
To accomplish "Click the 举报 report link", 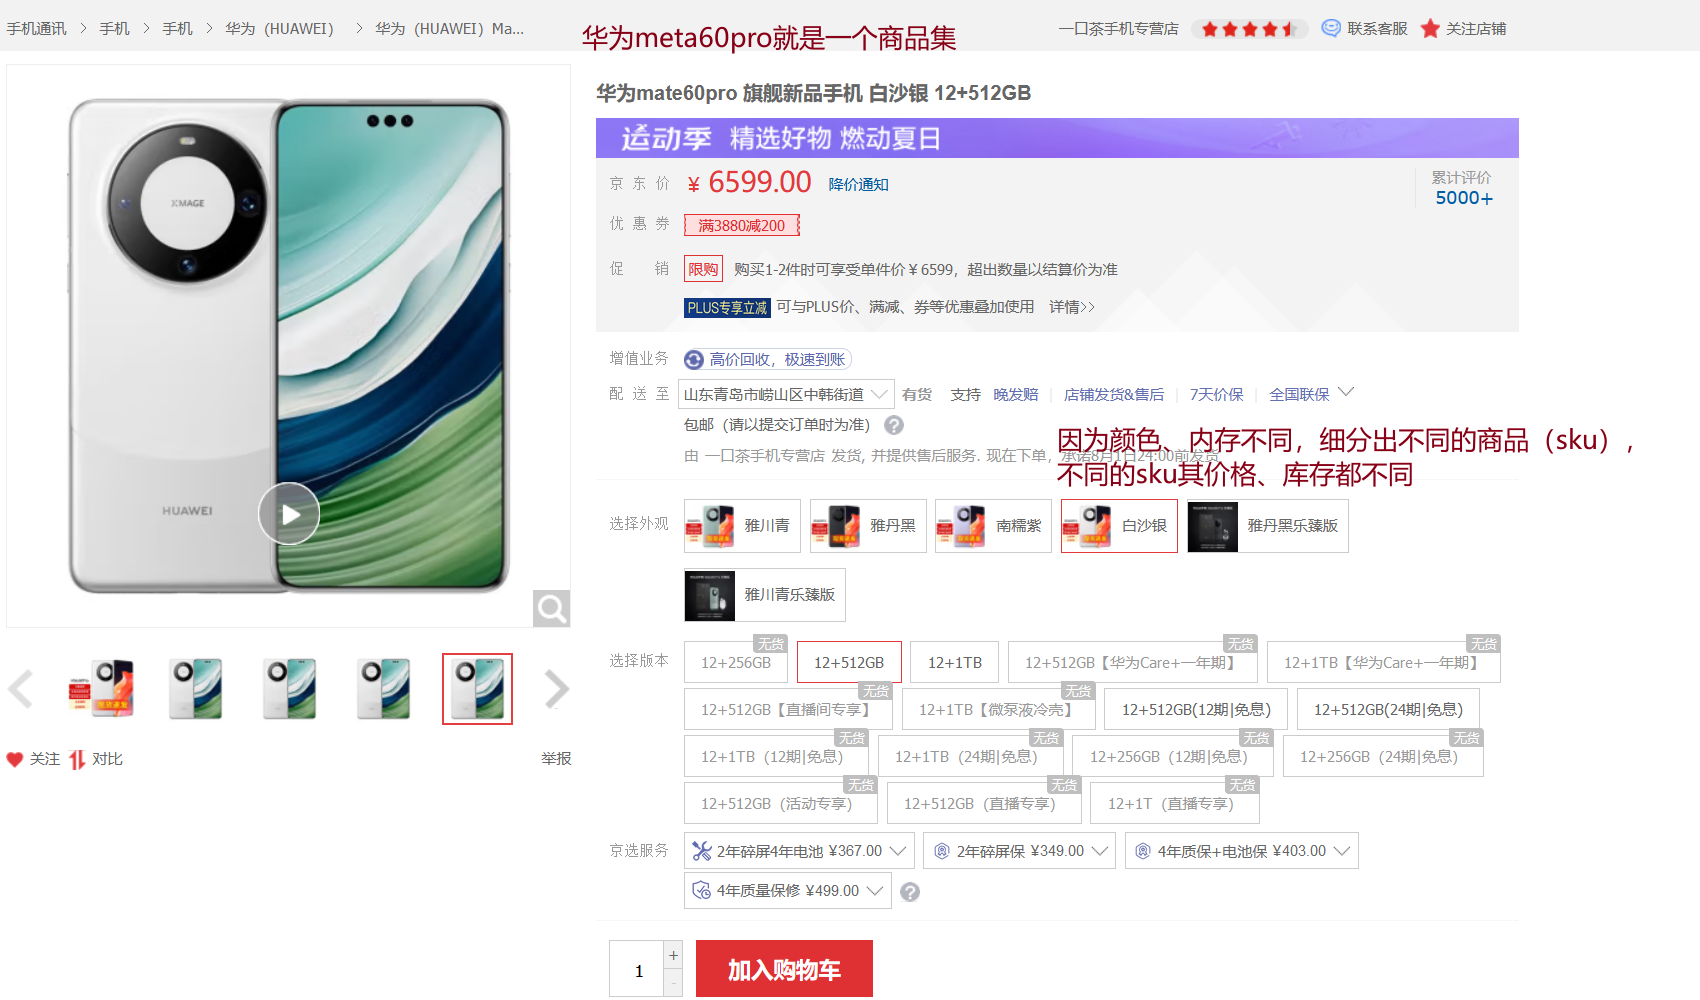I will pos(556,759).
